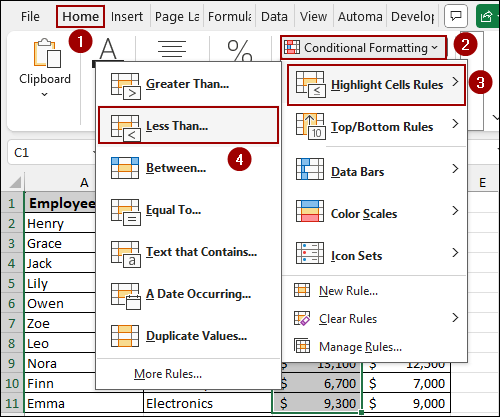Viewport: 500px width, 417px height.
Task: Open the Alignment group lines icon
Action: tap(172, 49)
